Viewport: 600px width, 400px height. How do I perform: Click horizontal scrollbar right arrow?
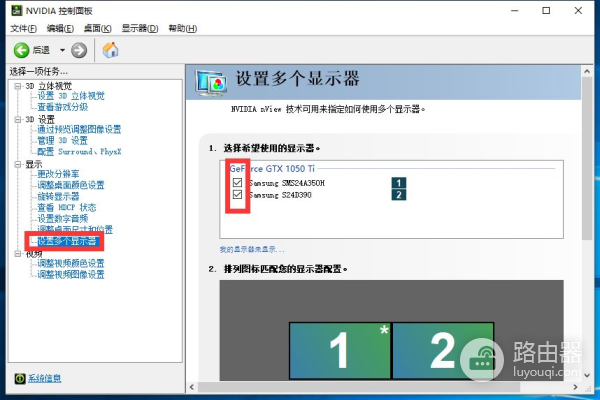click(575, 387)
